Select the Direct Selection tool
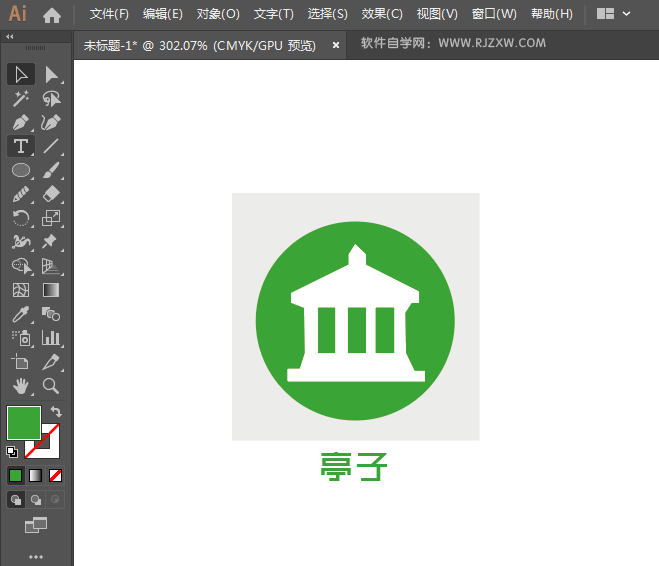Image resolution: width=659 pixels, height=566 pixels. [x=51, y=74]
